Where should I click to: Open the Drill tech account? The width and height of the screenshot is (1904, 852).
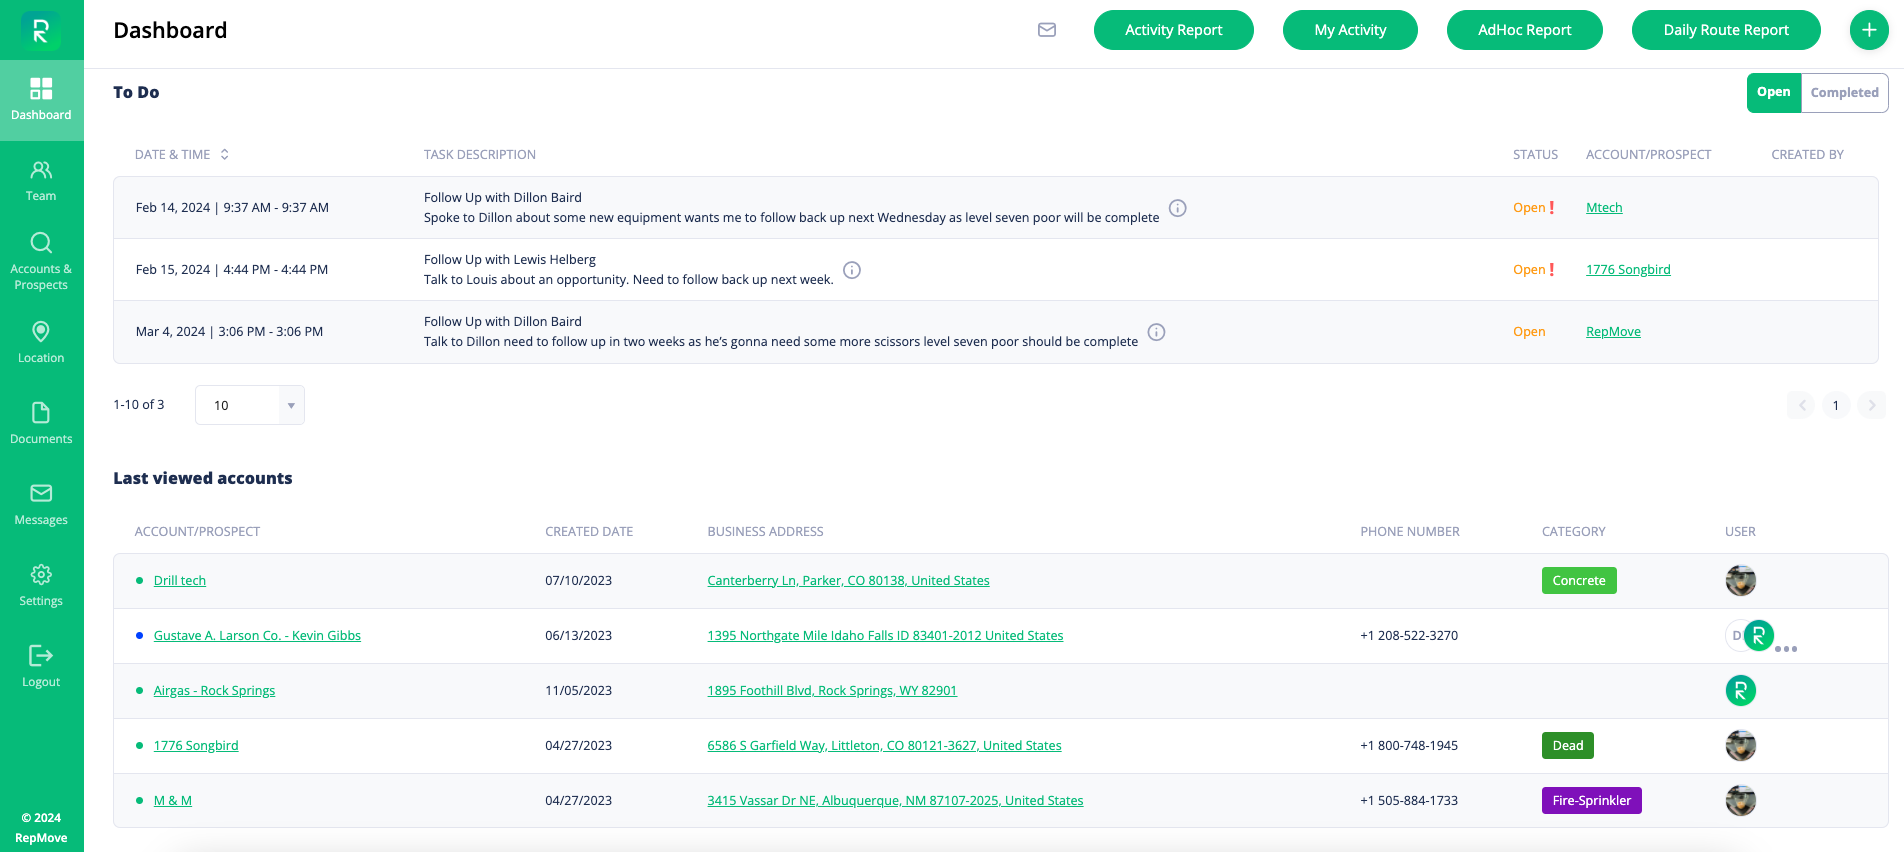click(180, 581)
